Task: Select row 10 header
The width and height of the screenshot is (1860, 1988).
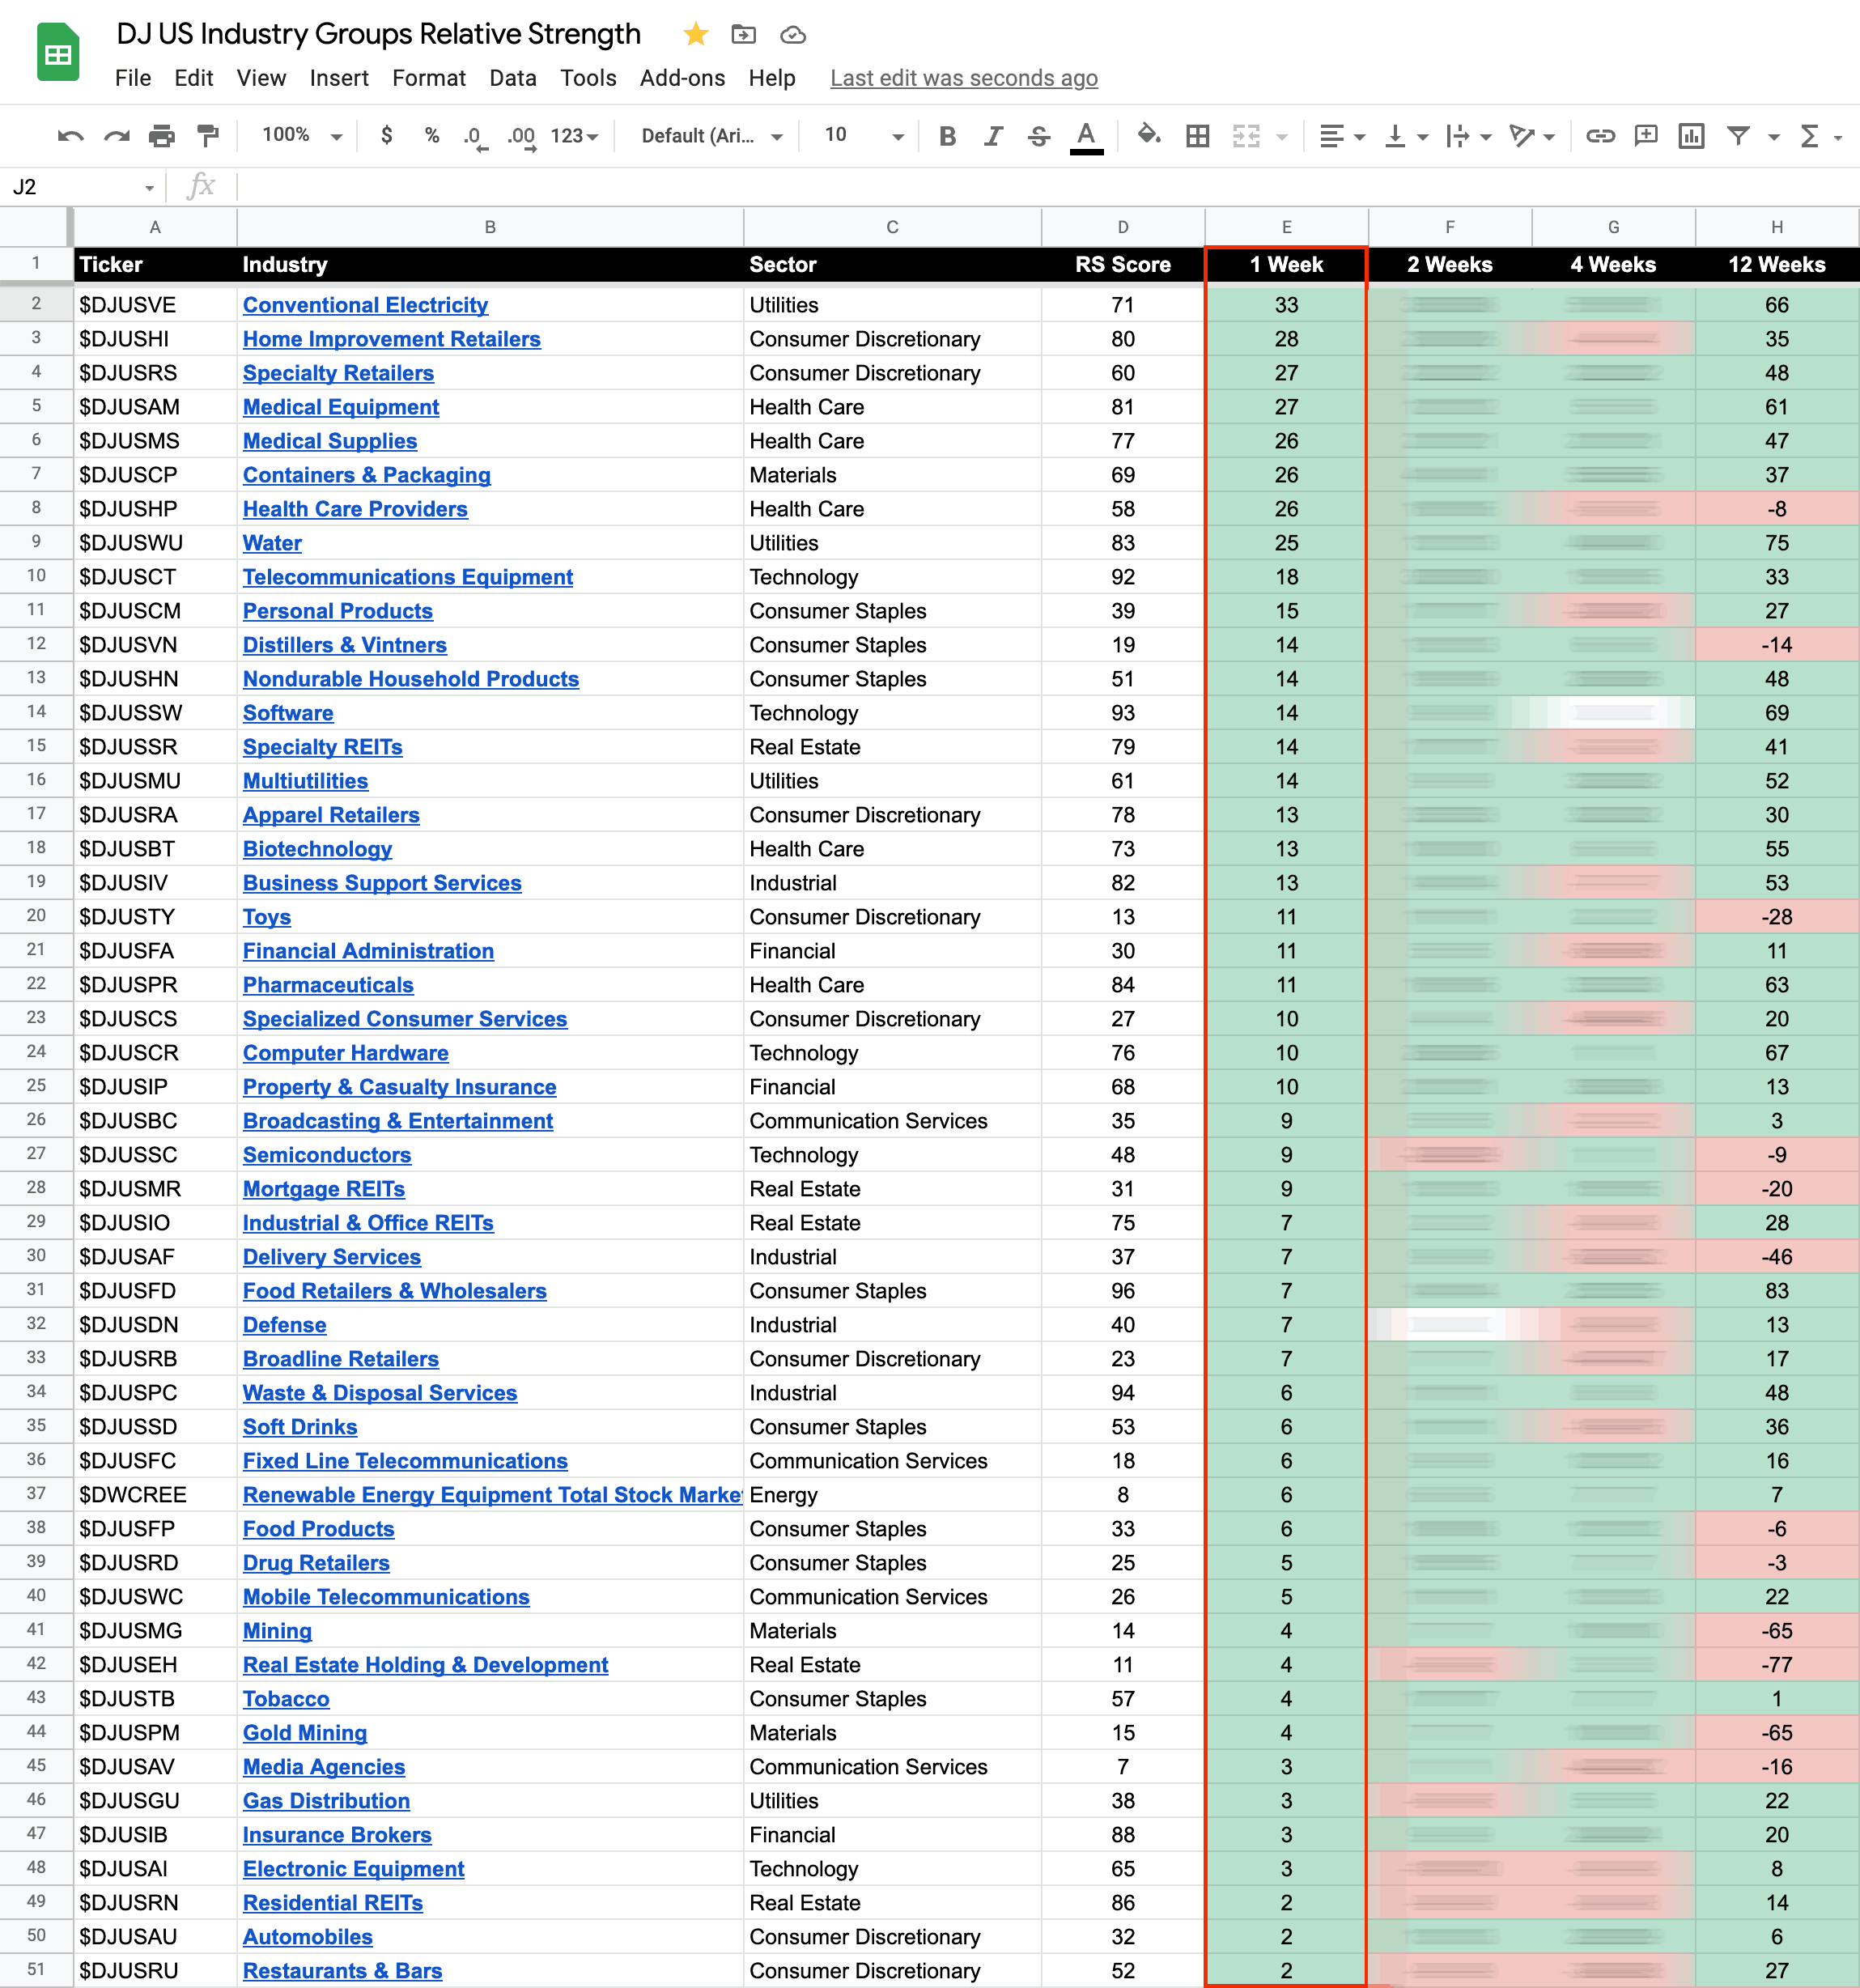Action: [x=36, y=576]
